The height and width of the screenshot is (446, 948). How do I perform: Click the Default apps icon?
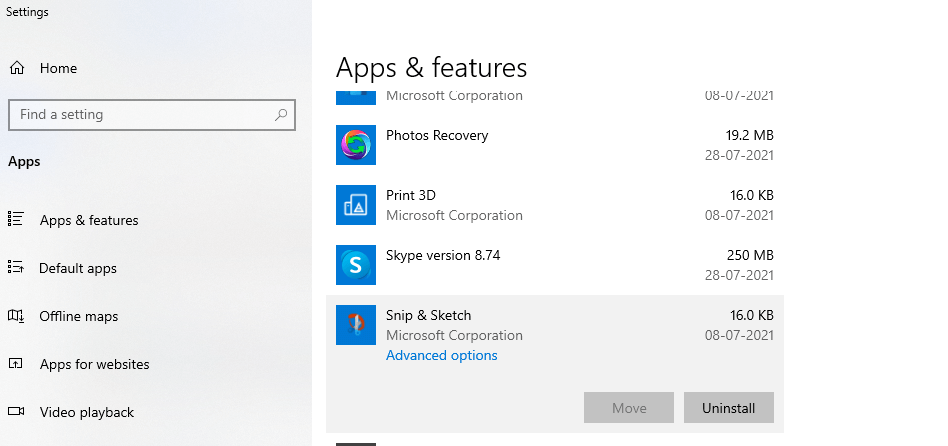pyautogui.click(x=16, y=268)
